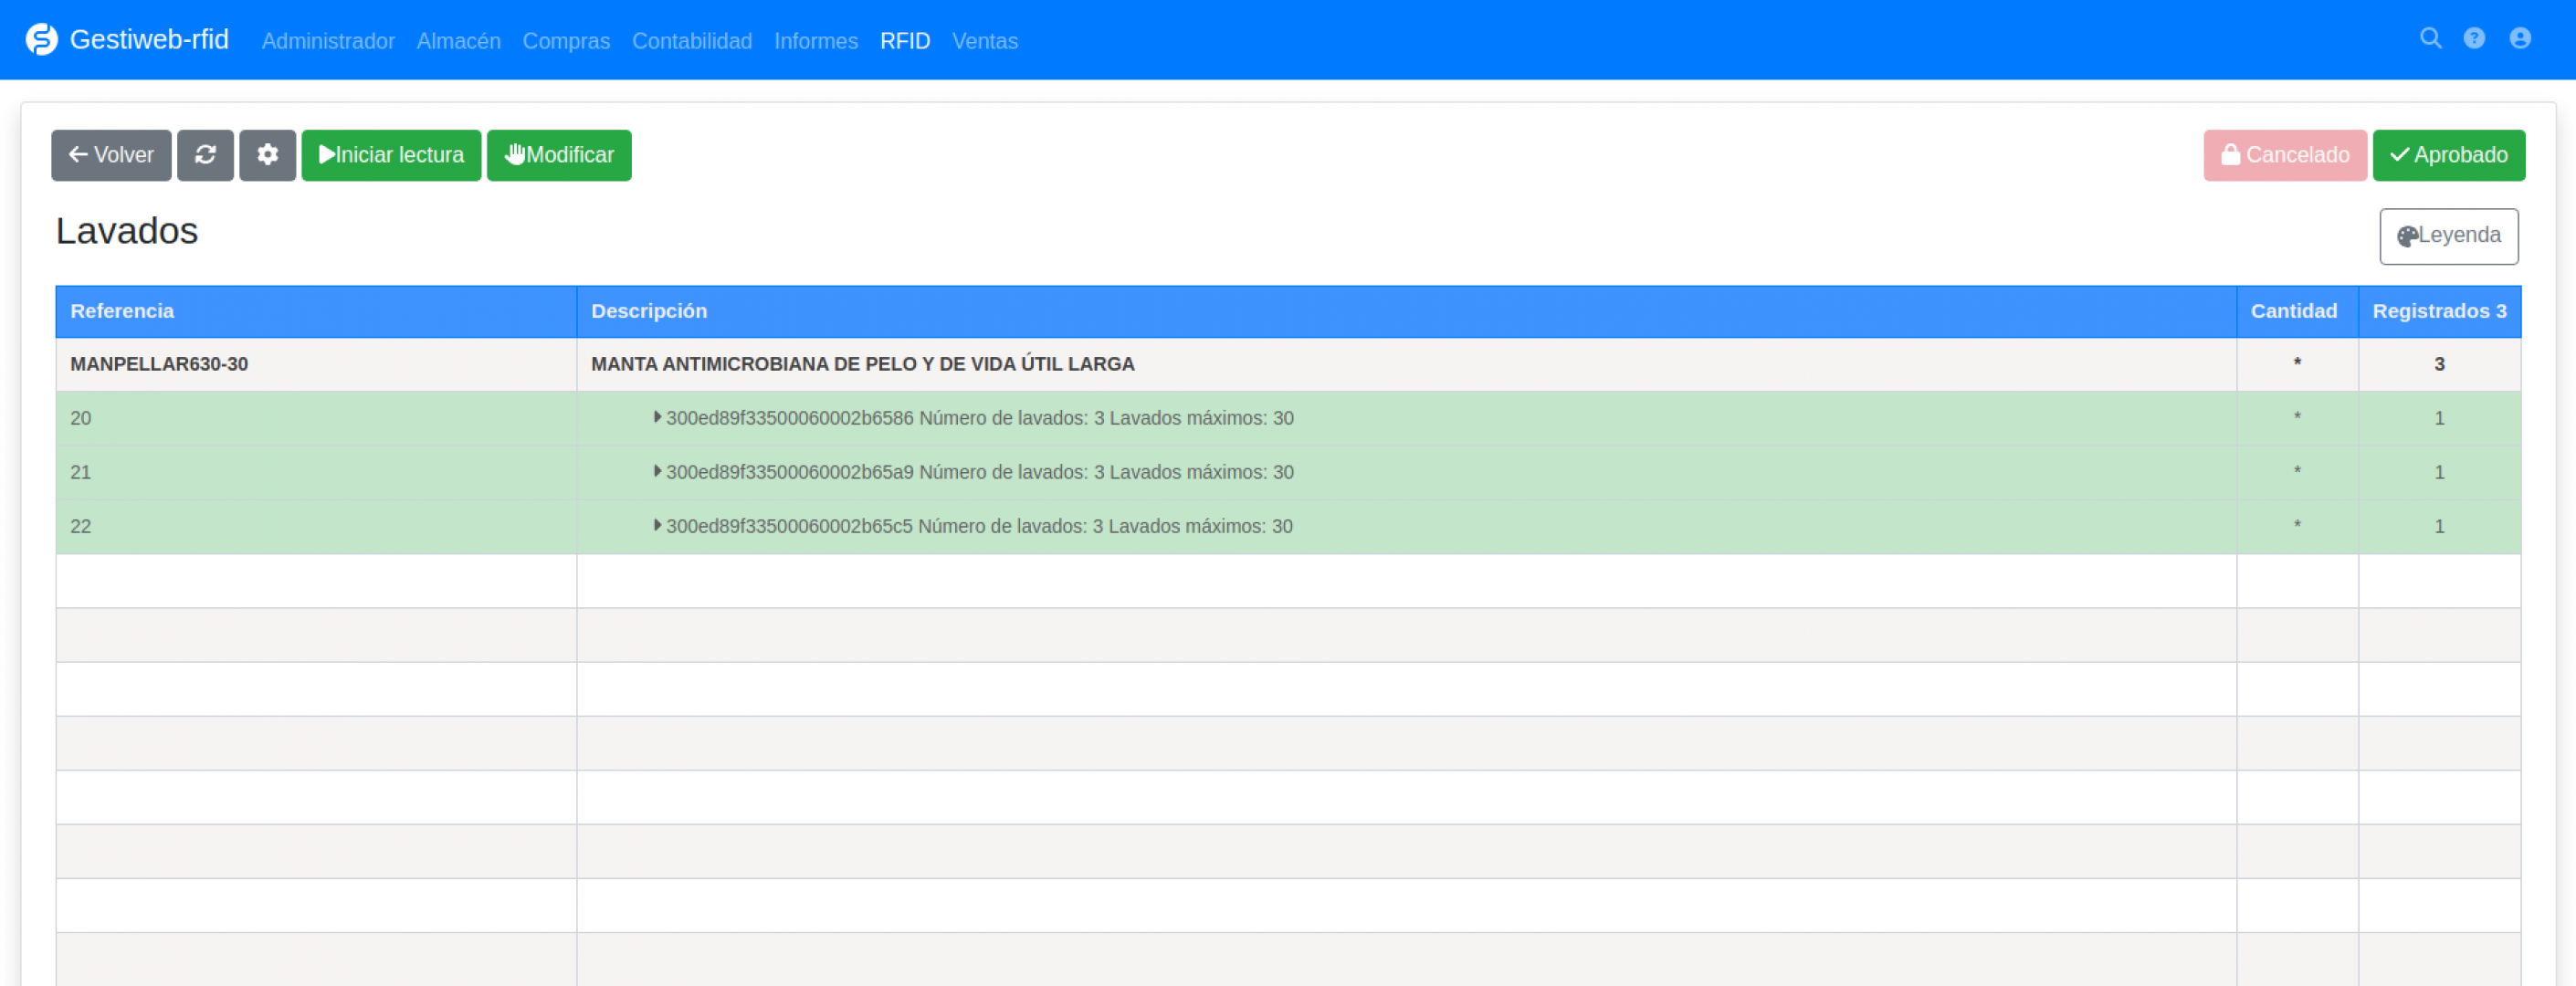Click the Registrados value in row 21
Viewport: 2576px width, 986px height.
coord(2439,472)
